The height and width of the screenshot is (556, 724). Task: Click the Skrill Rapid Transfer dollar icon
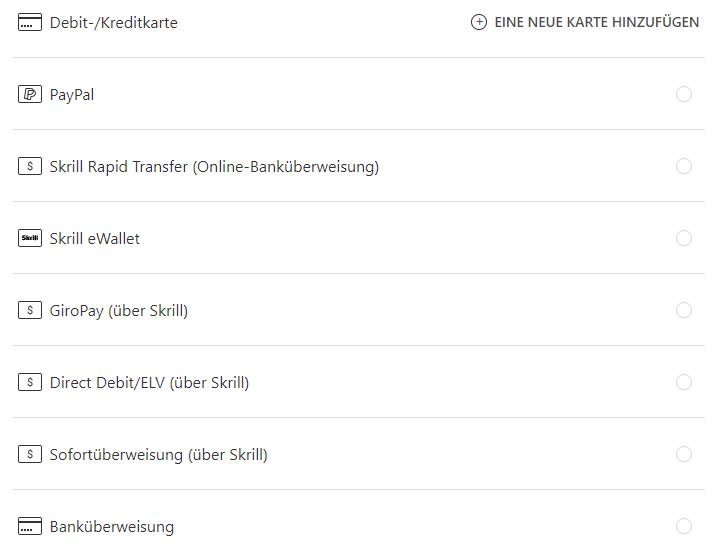[30, 166]
